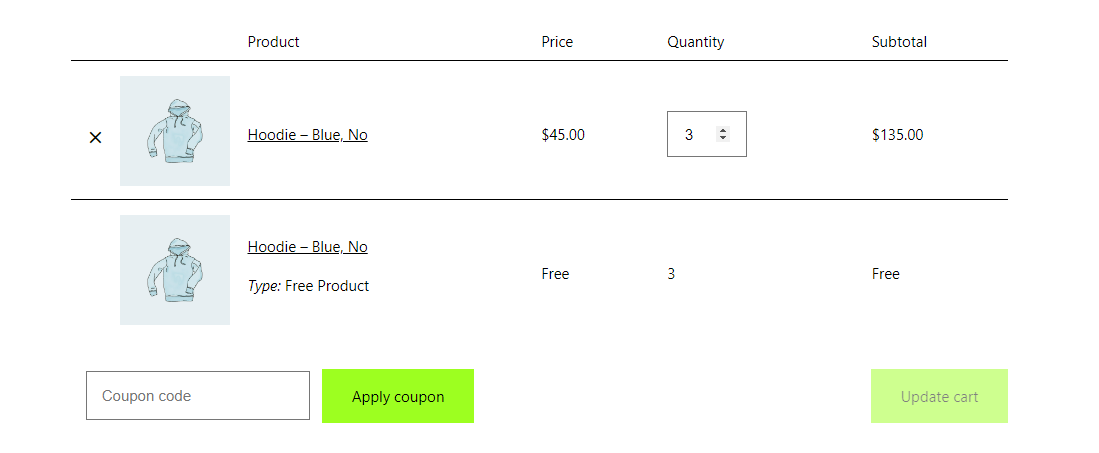The width and height of the screenshot is (1099, 453).
Task: Increase hoodie quantity with up arrow
Action: [723, 130]
